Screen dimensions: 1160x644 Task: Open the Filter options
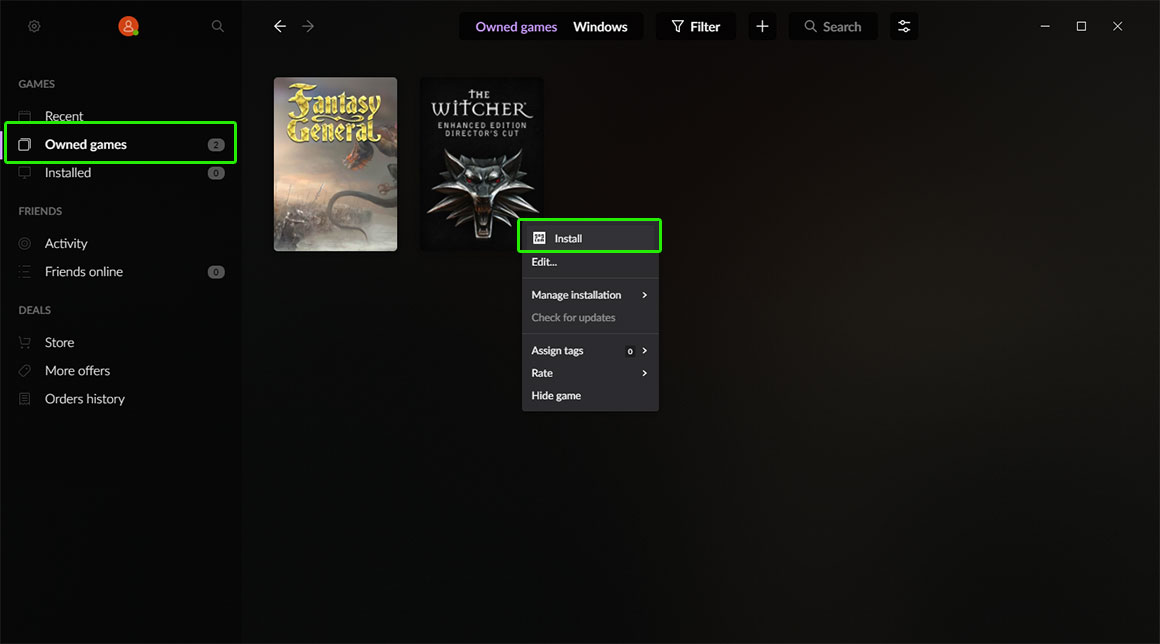pyautogui.click(x=696, y=26)
